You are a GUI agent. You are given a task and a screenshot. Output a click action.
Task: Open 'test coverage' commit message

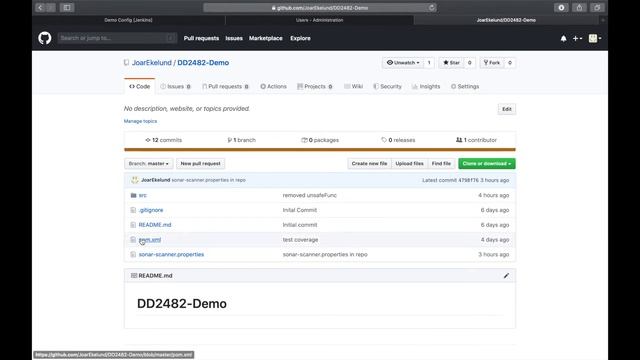[300, 240]
